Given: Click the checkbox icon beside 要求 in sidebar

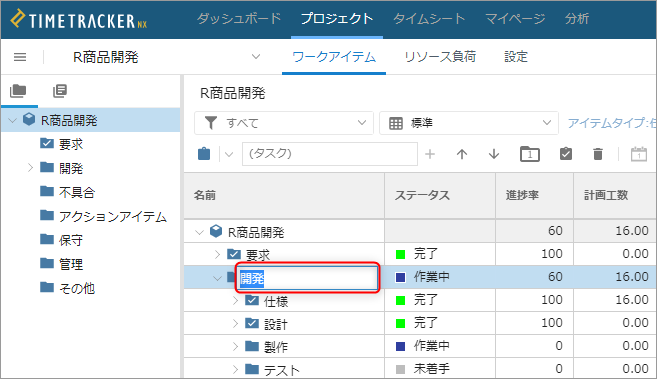Looking at the screenshot, I should 47,143.
